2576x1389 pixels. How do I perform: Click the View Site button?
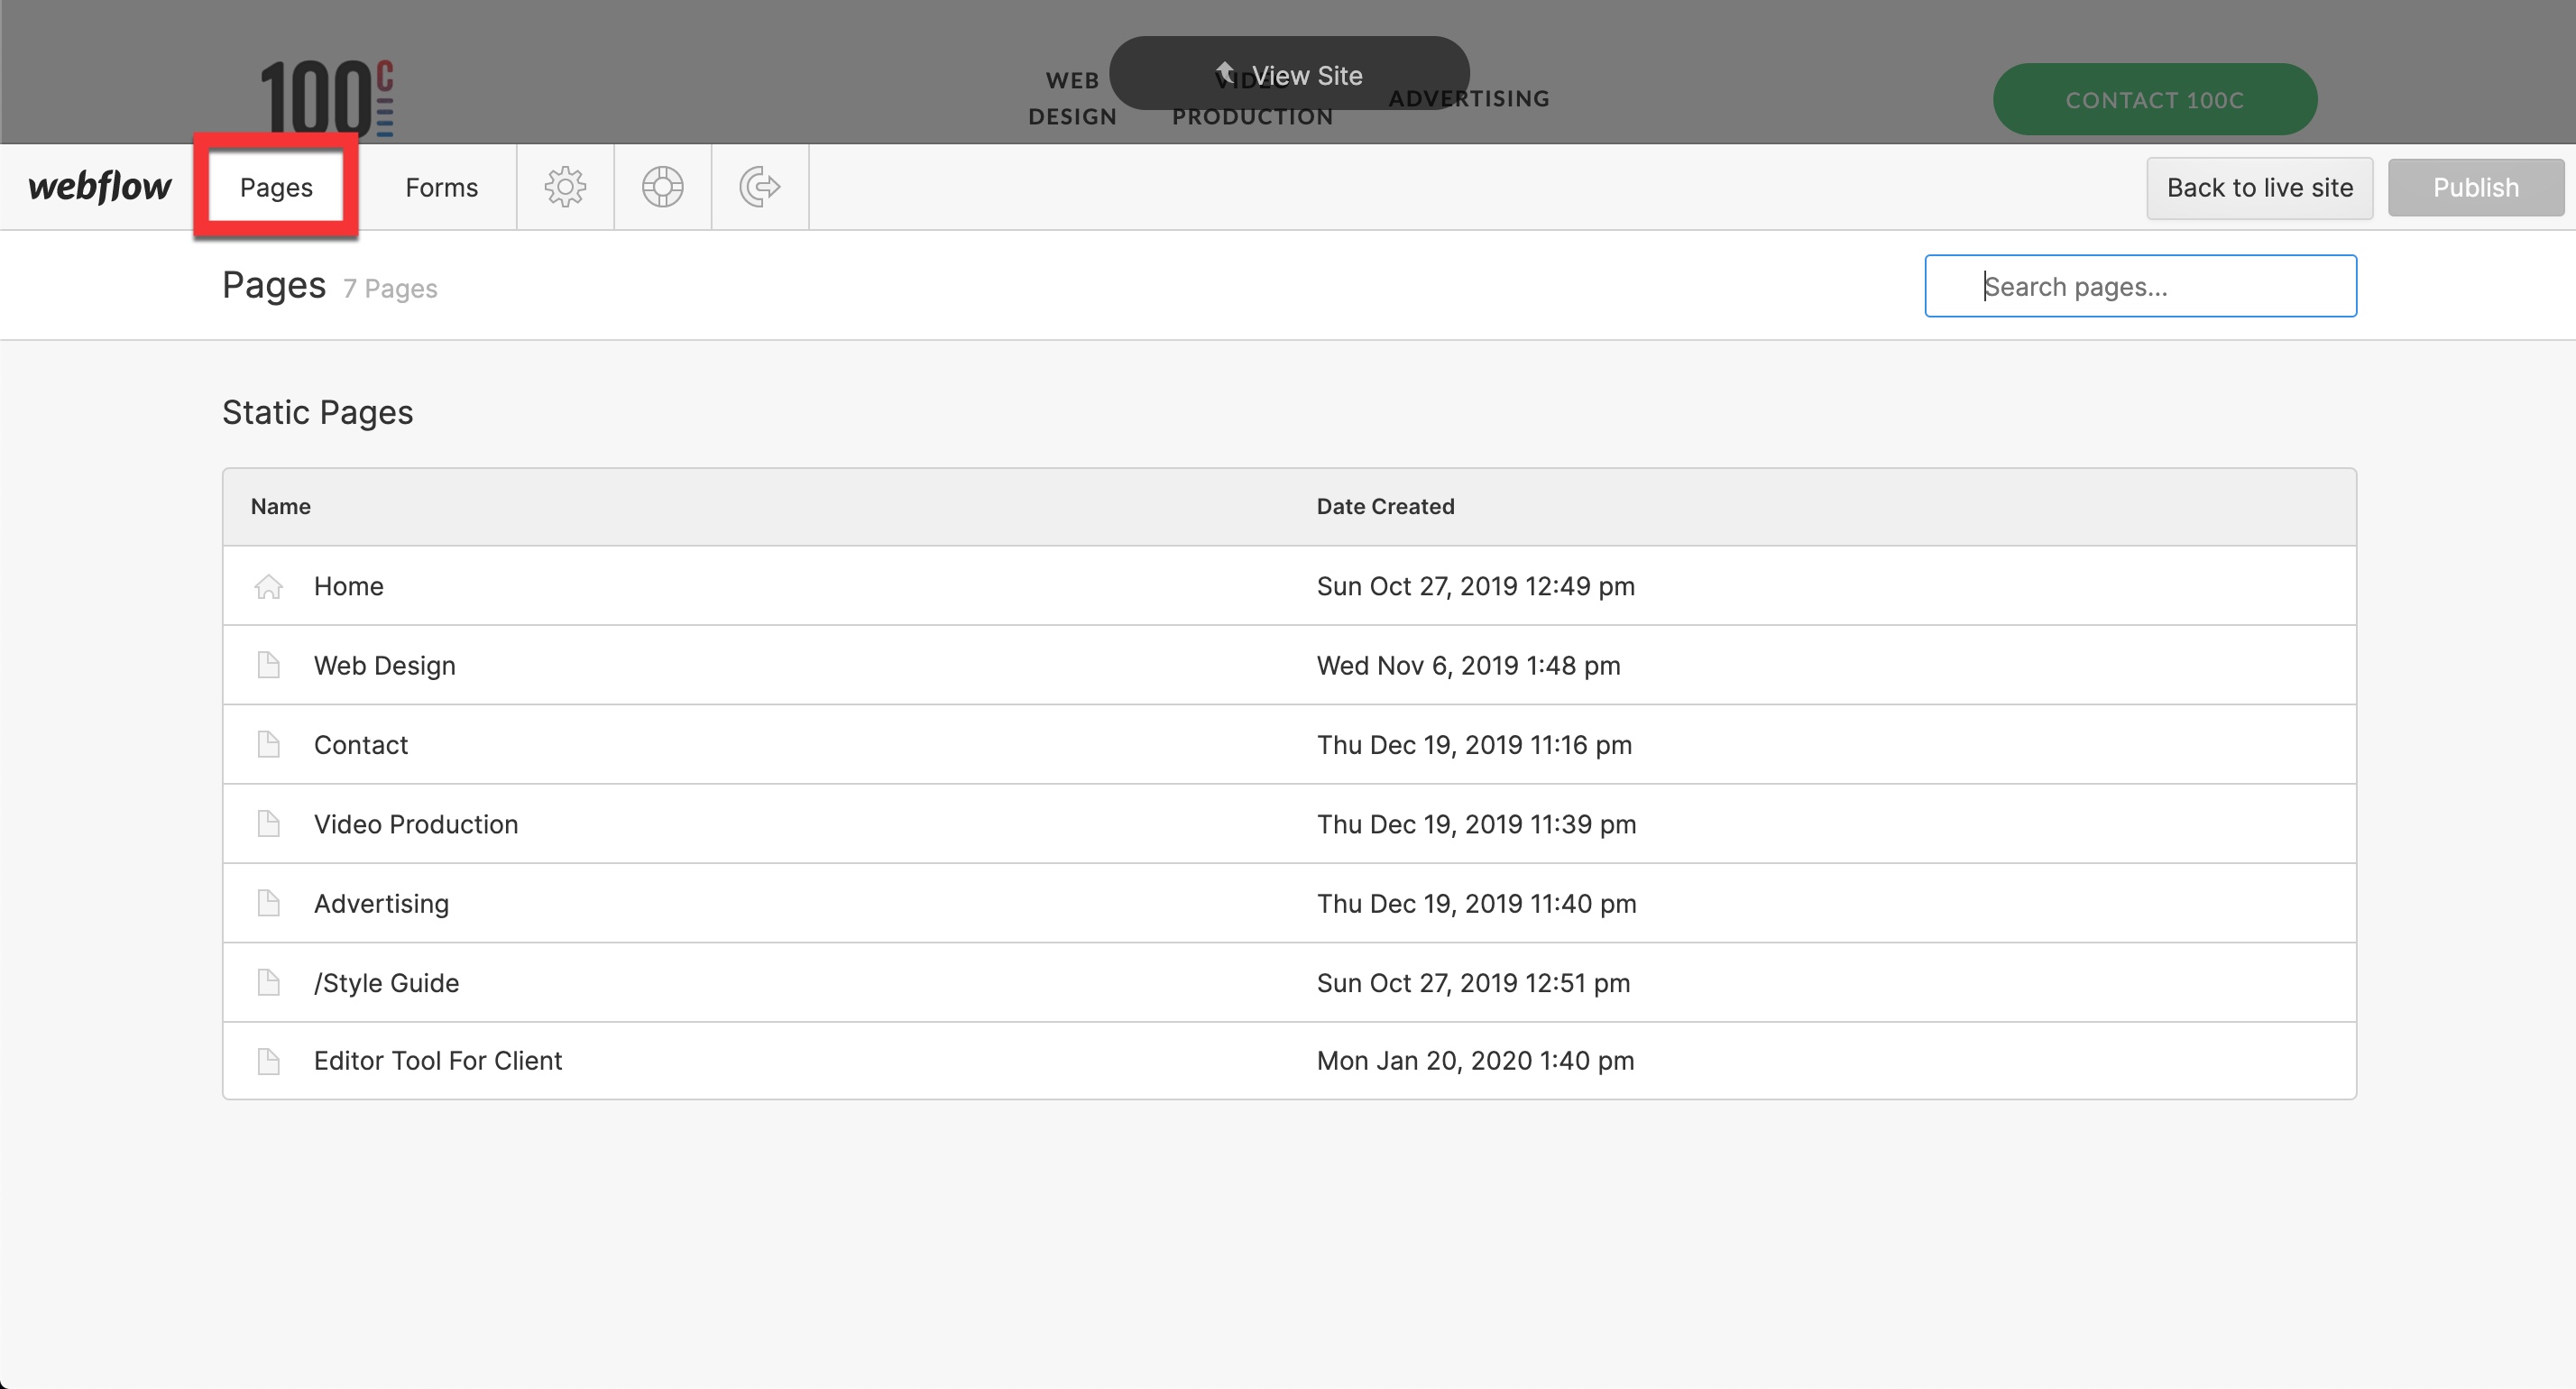(1289, 75)
